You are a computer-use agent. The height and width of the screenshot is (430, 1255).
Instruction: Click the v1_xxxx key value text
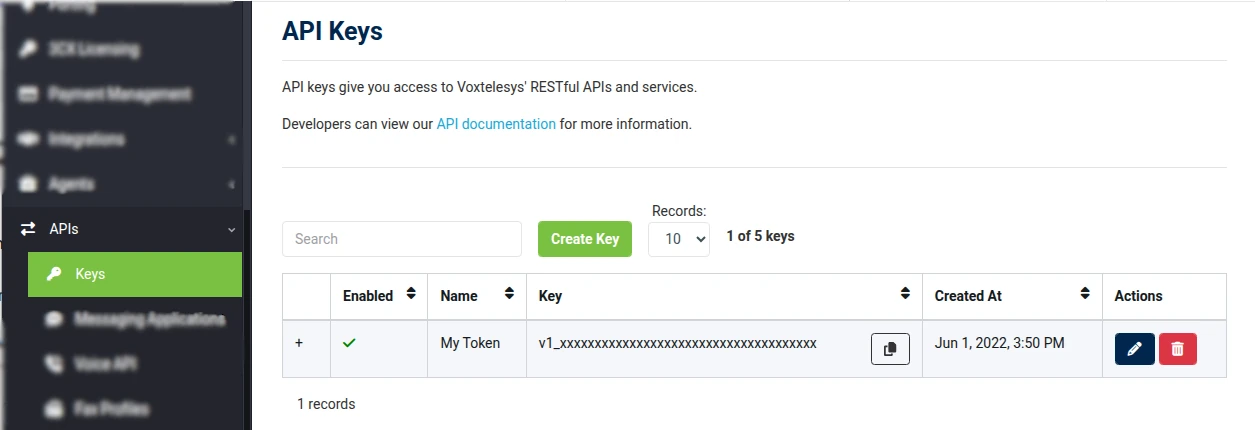[678, 343]
